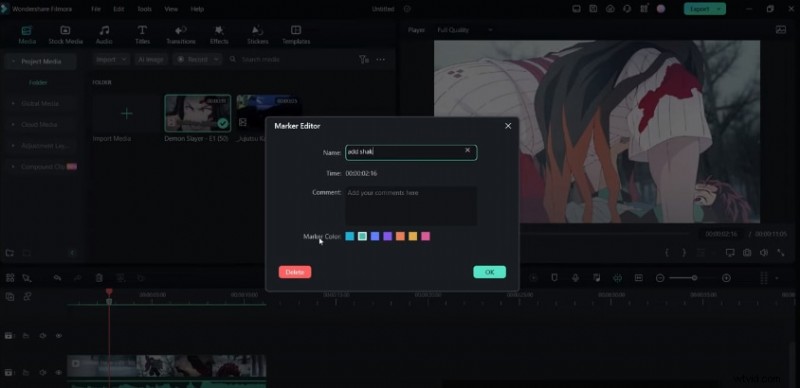
Task: Choose the pink marker color swatch
Action: pos(426,236)
